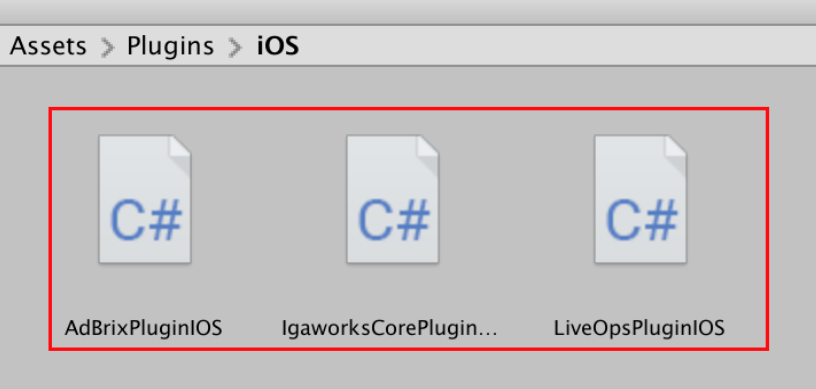Select the LiveOpsPluginIOS C# script icon

(x=641, y=199)
